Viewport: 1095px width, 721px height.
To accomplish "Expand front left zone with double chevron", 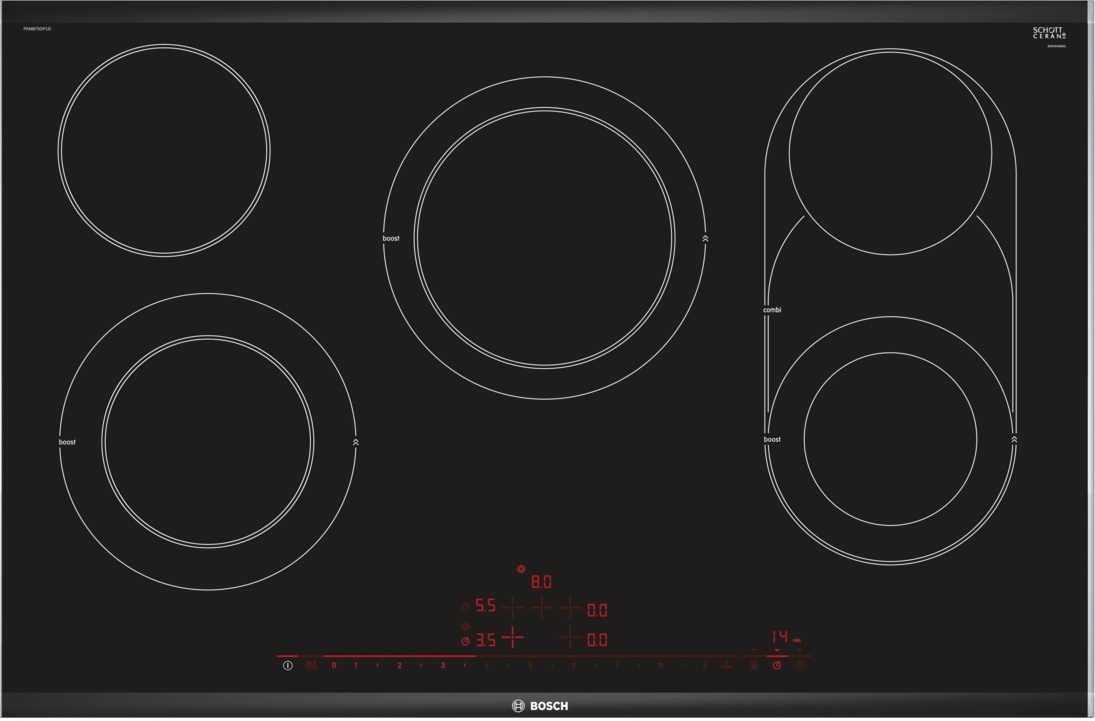I will click(x=355, y=443).
